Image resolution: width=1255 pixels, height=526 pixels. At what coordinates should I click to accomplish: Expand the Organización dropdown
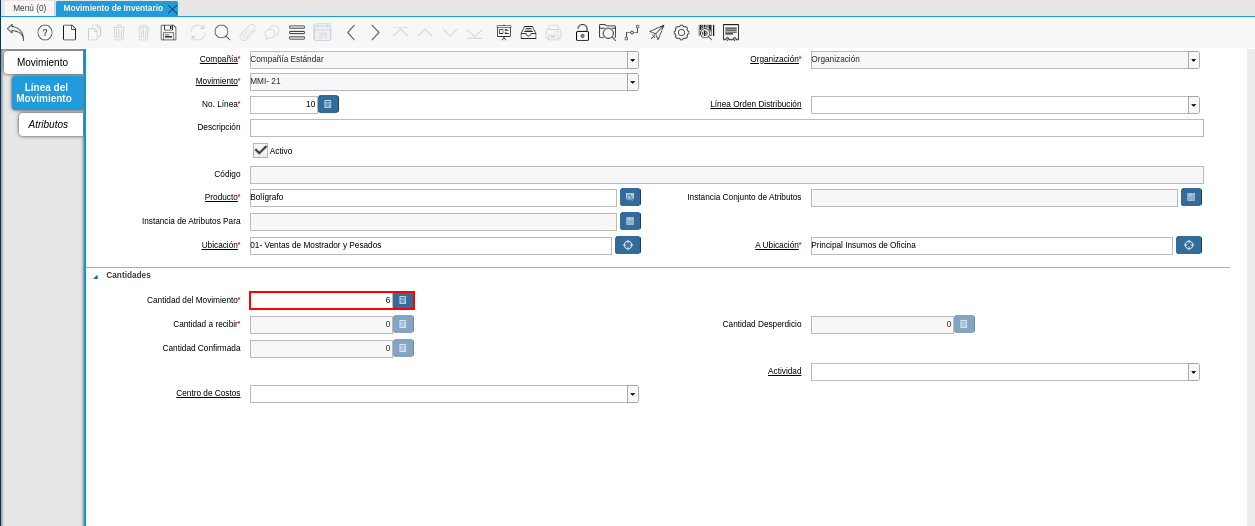pyautogui.click(x=1193, y=60)
